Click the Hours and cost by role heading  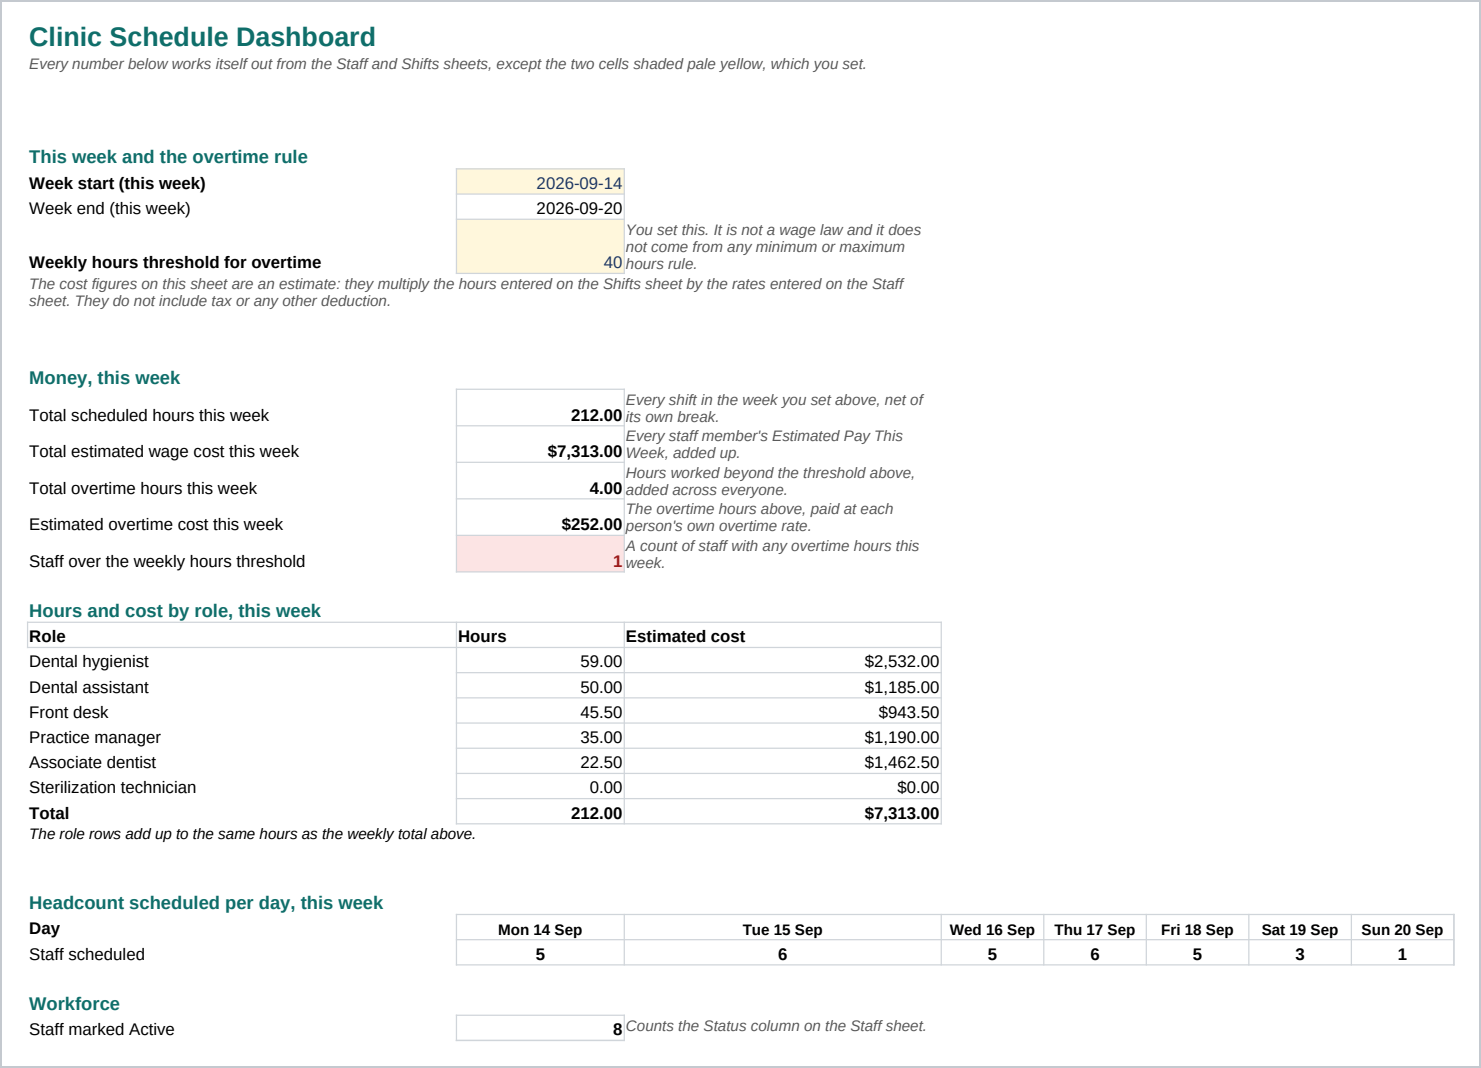click(175, 611)
